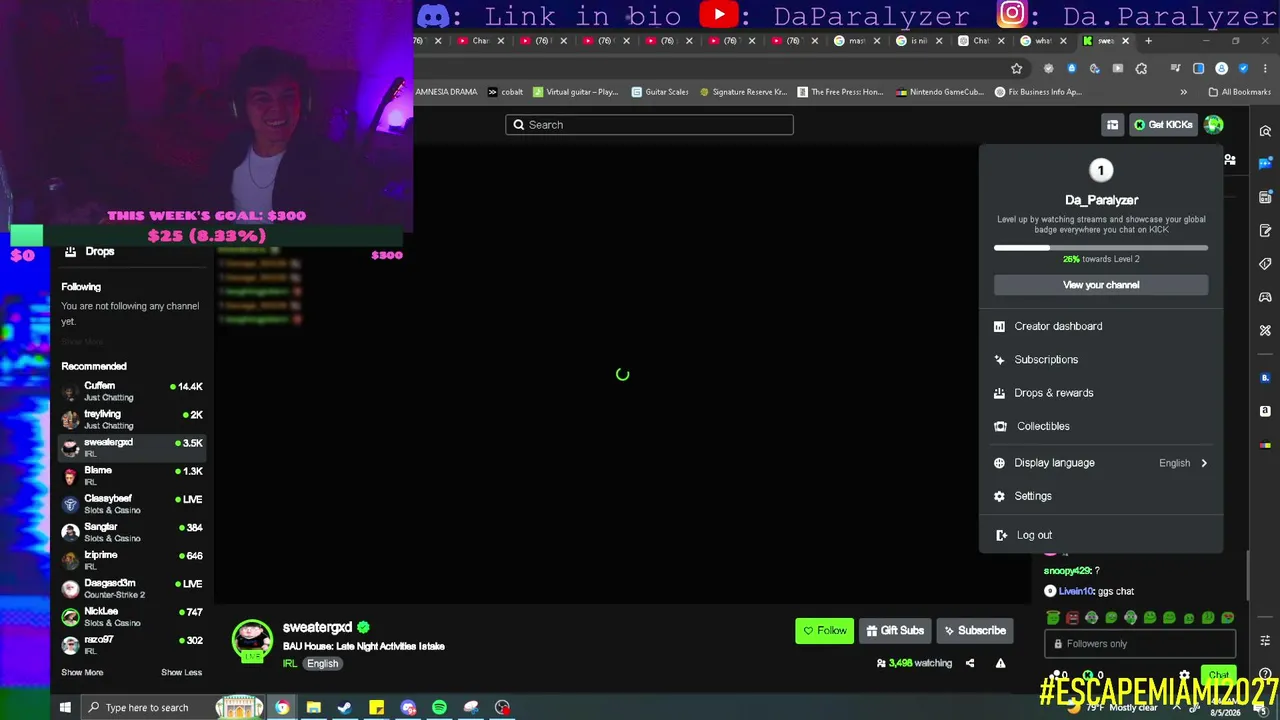Open treyliving's channel in Recommended
Image resolution: width=1280 pixels, height=720 pixels.
[x=132, y=419]
